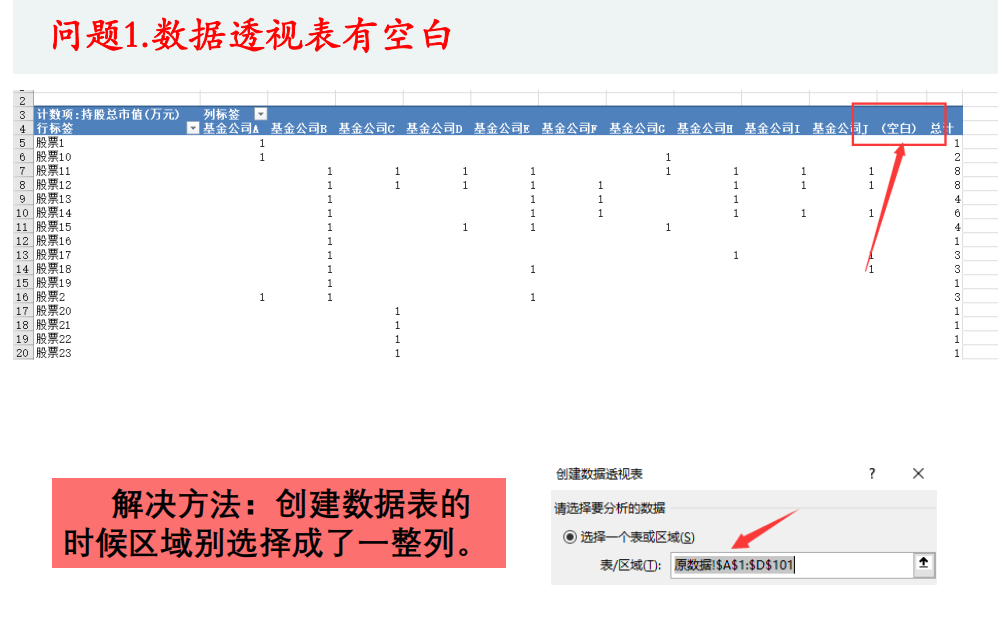Click the 基金公司C column header
Screen dimensions: 1007x621
tap(366, 129)
